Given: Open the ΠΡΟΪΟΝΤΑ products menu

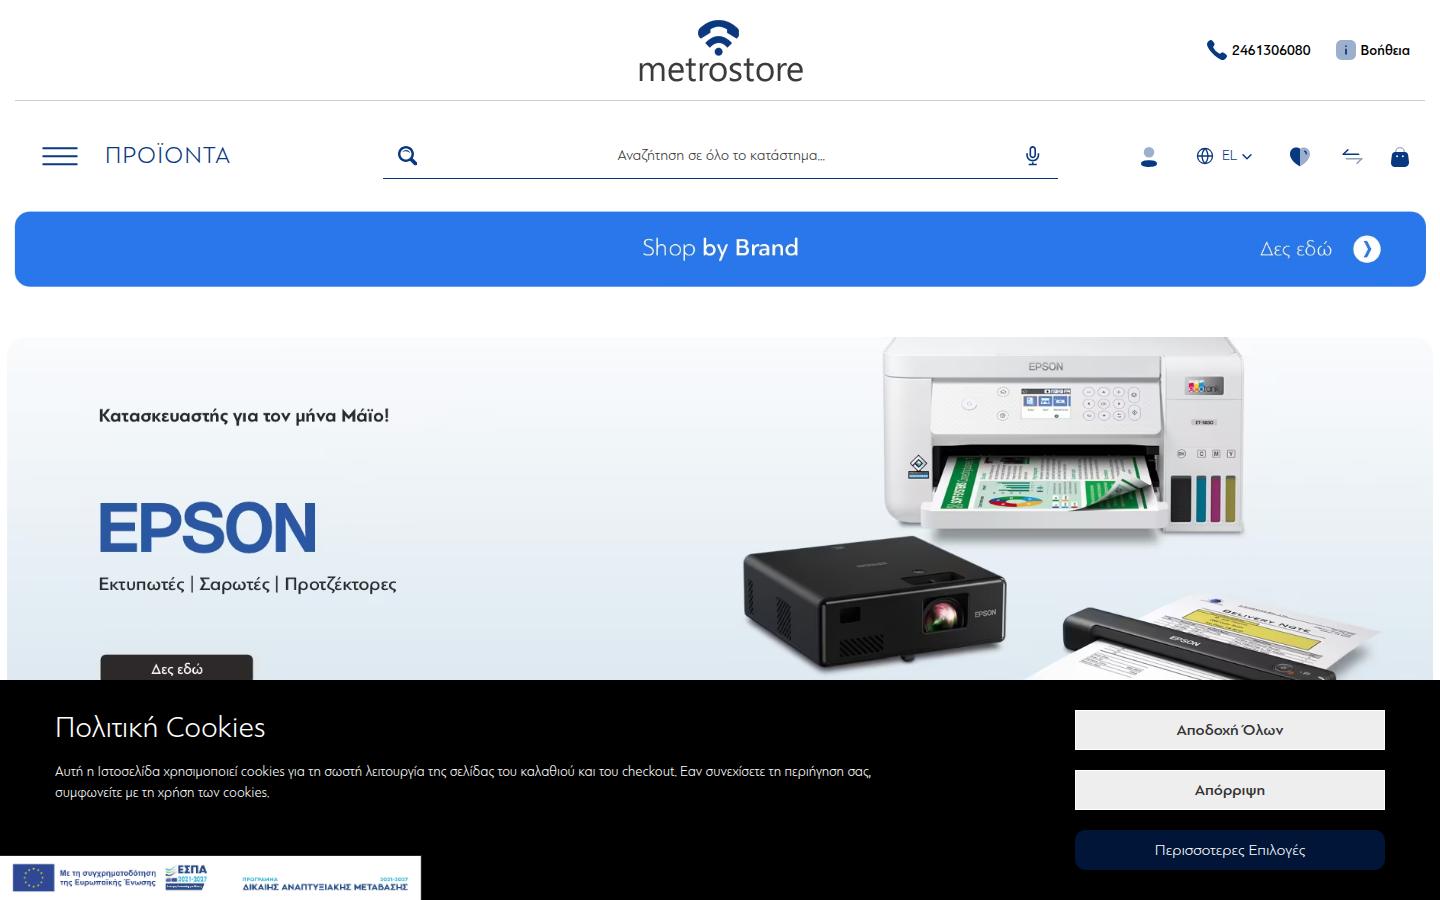Looking at the screenshot, I should (167, 156).
